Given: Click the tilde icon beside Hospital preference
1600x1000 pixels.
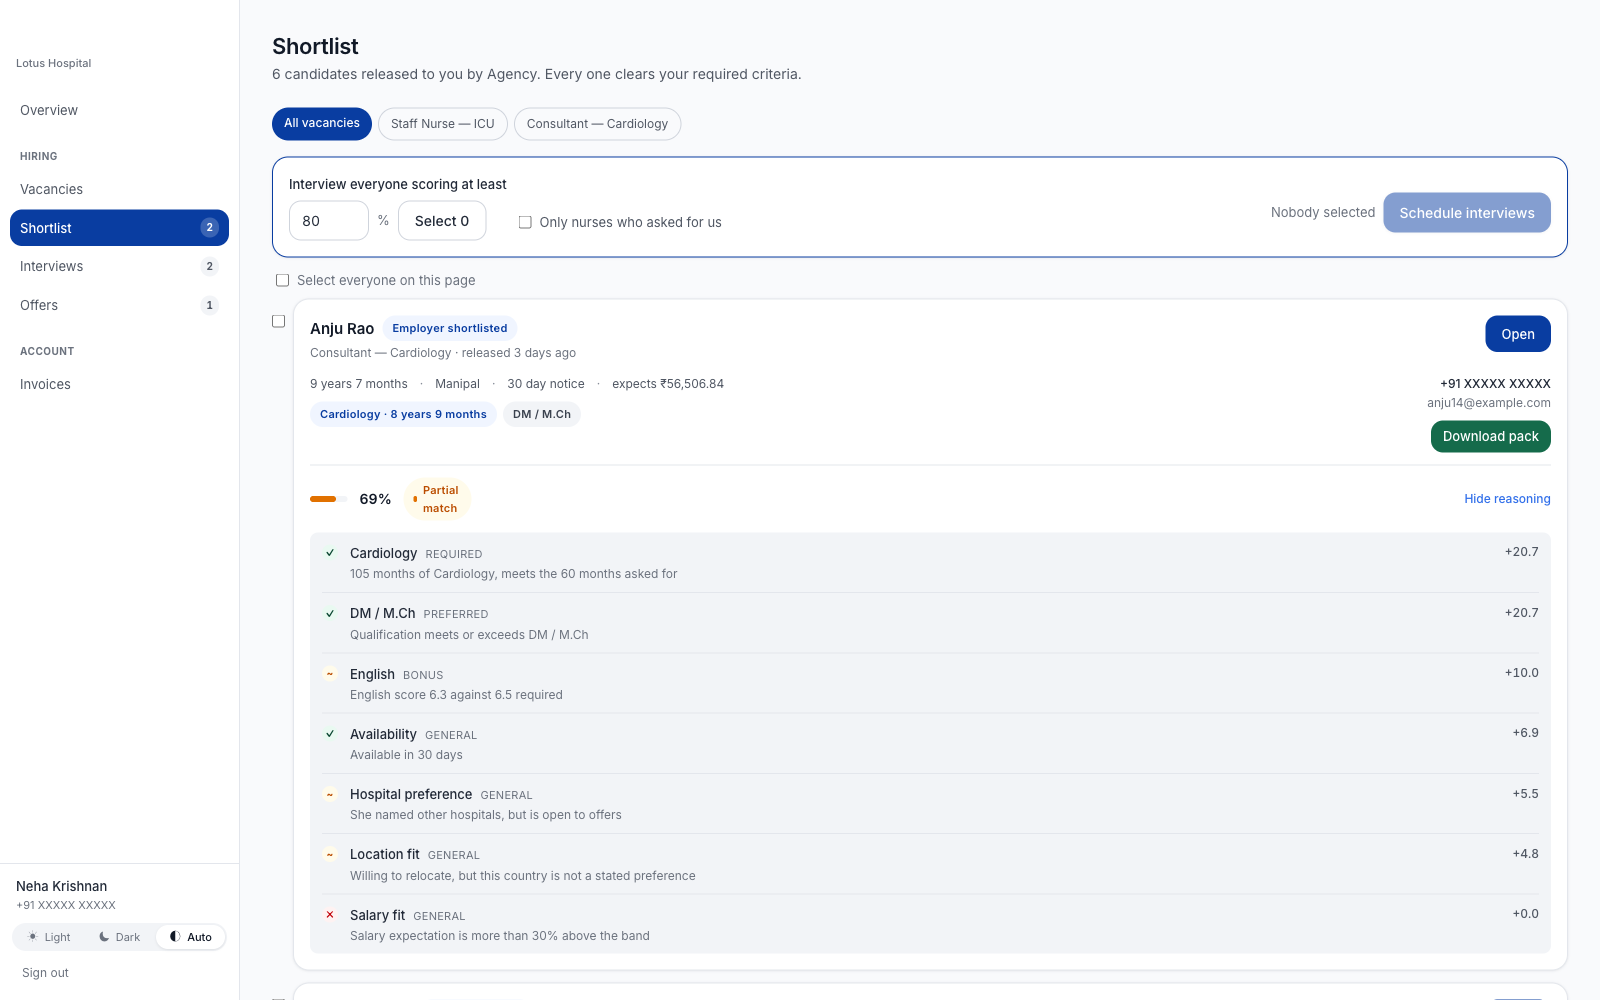Looking at the screenshot, I should coord(330,794).
